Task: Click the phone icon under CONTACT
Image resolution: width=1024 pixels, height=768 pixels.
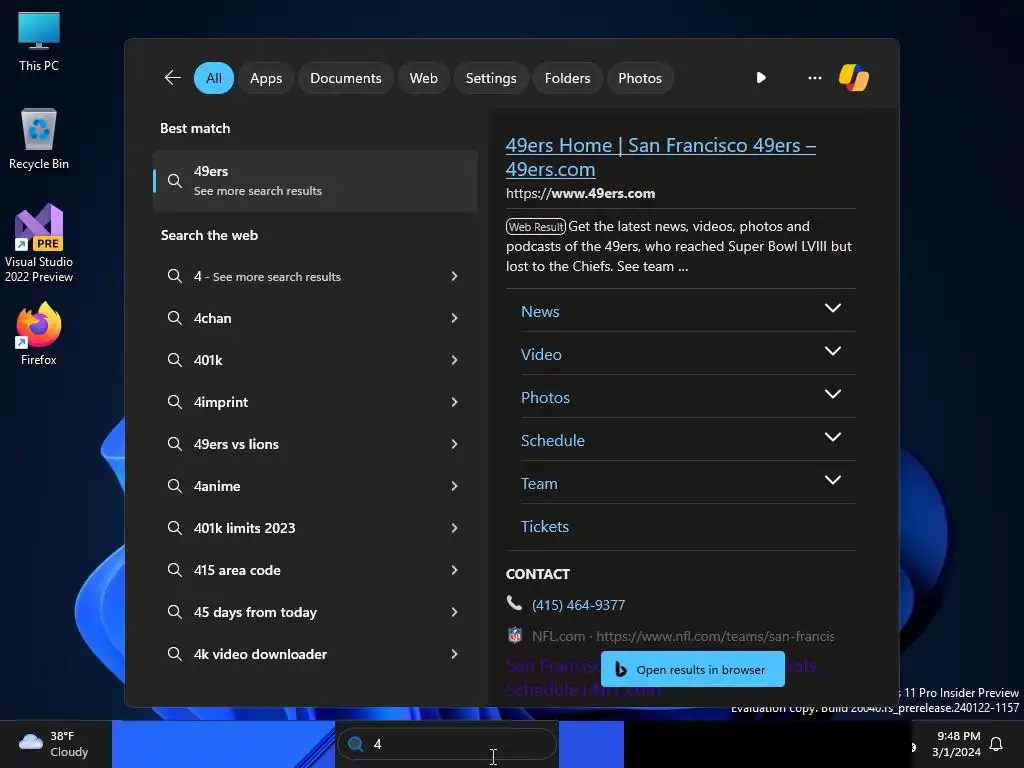Action: [x=514, y=603]
